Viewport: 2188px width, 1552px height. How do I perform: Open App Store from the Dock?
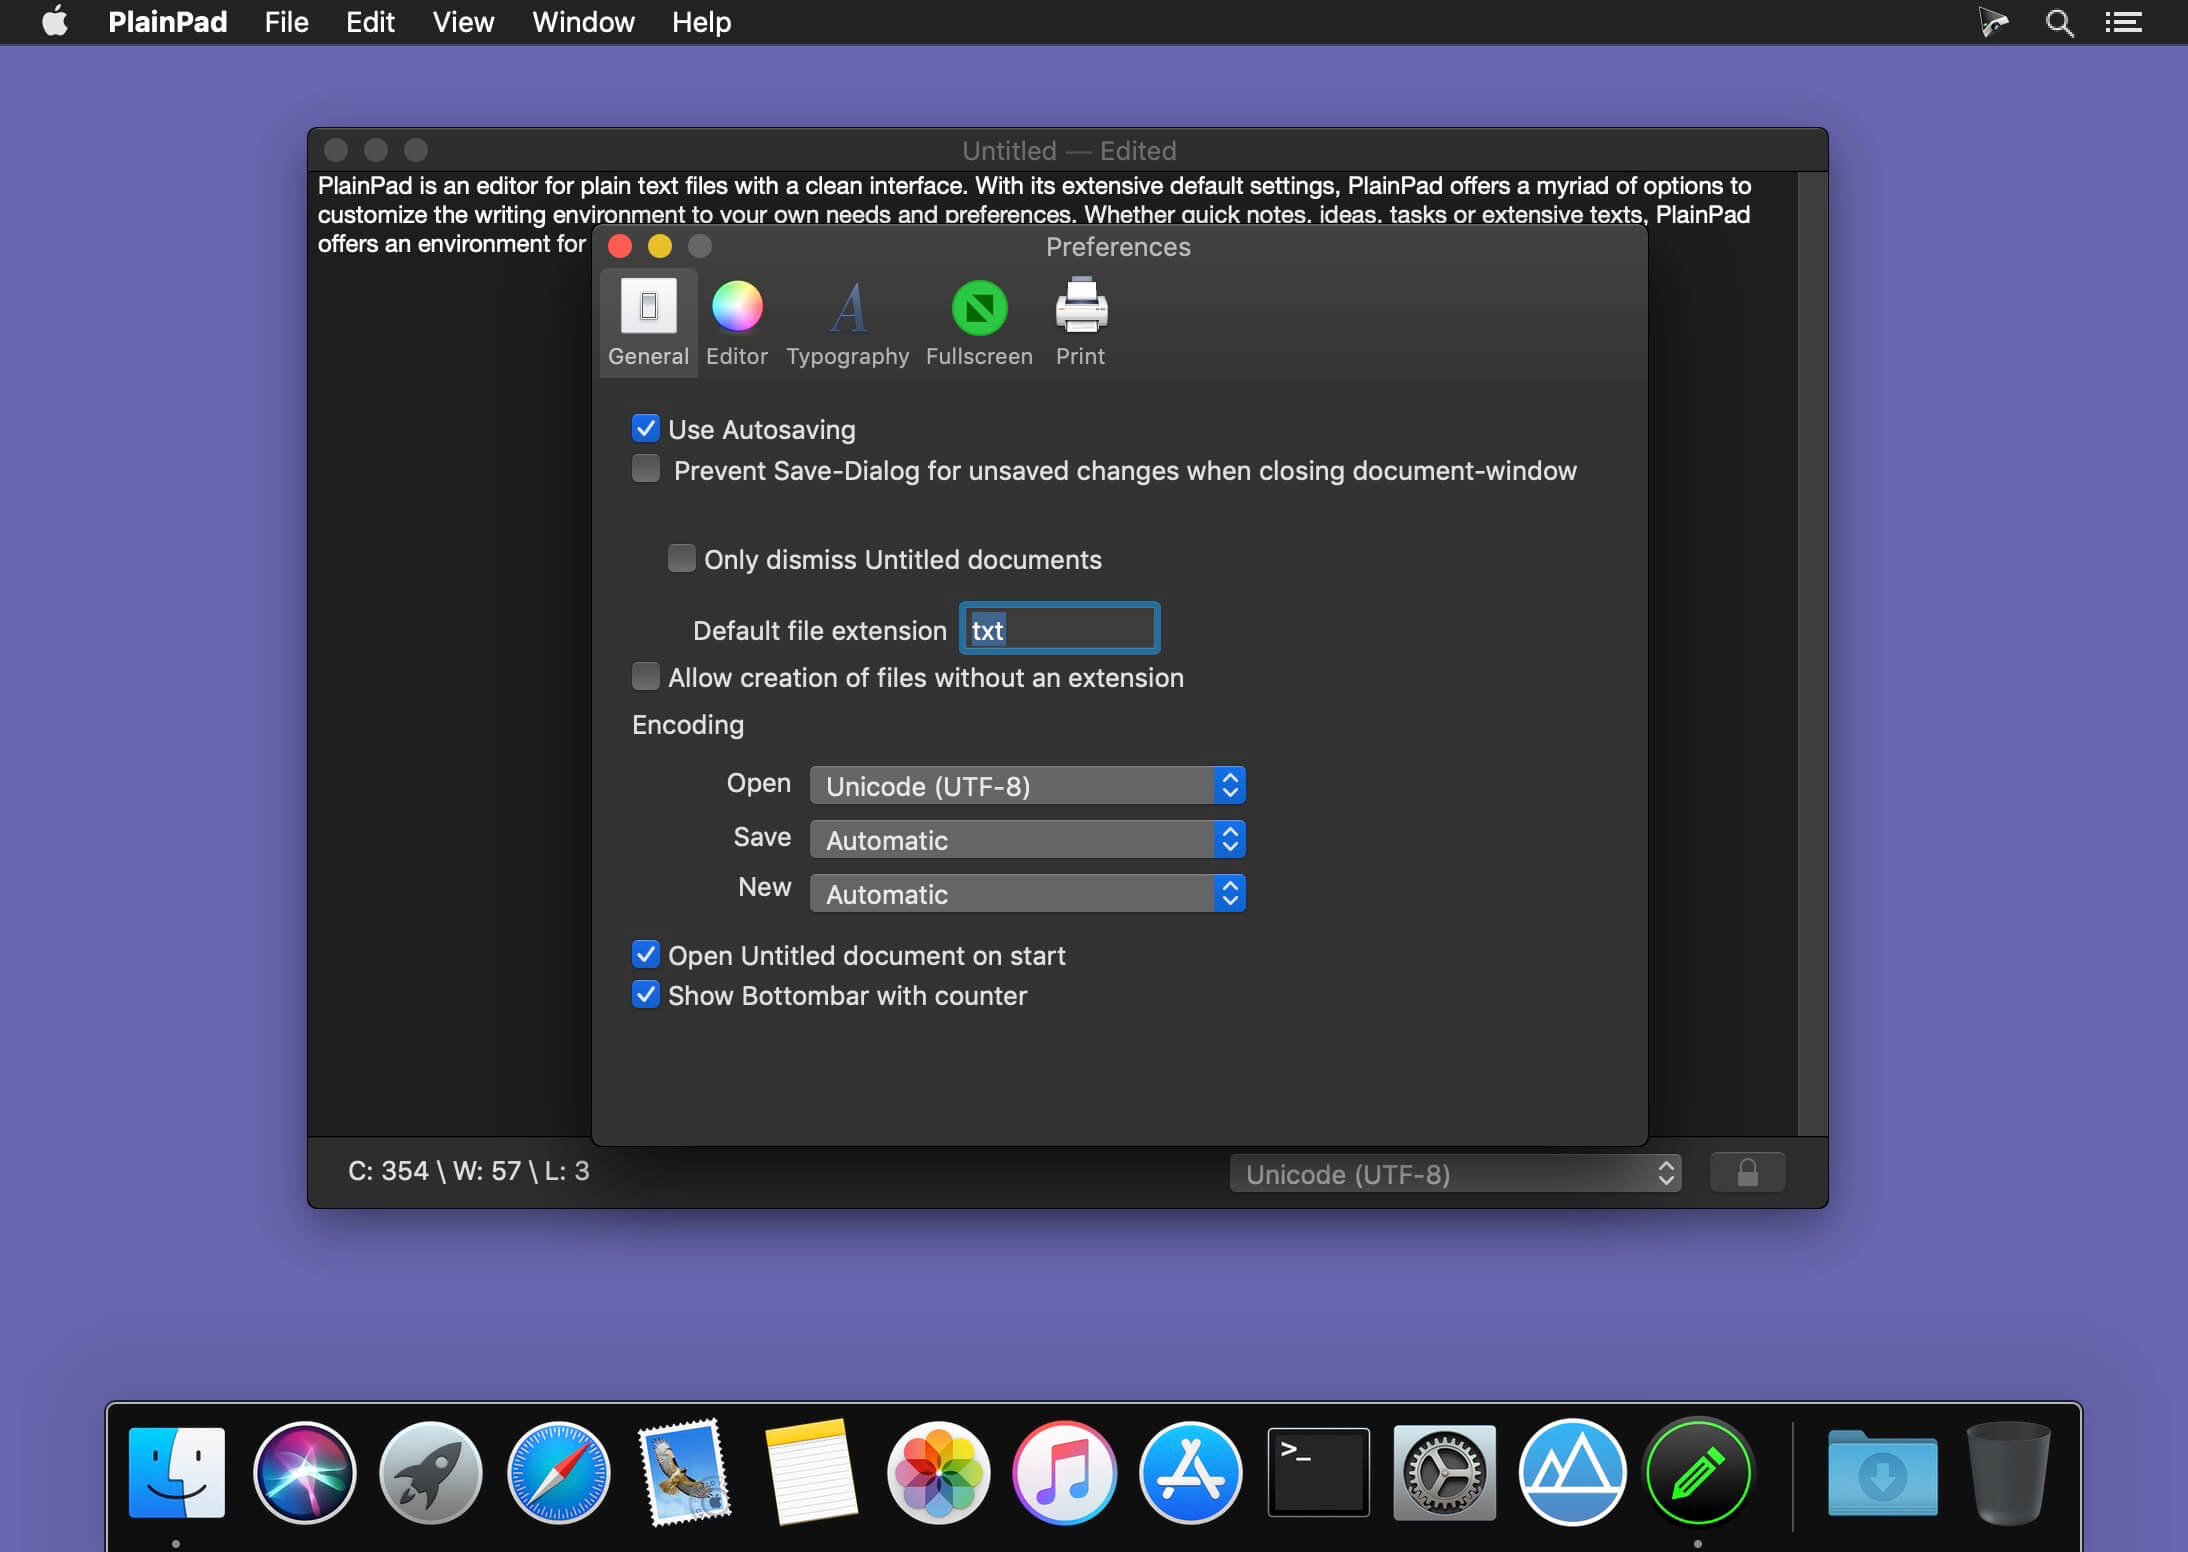(1190, 1473)
